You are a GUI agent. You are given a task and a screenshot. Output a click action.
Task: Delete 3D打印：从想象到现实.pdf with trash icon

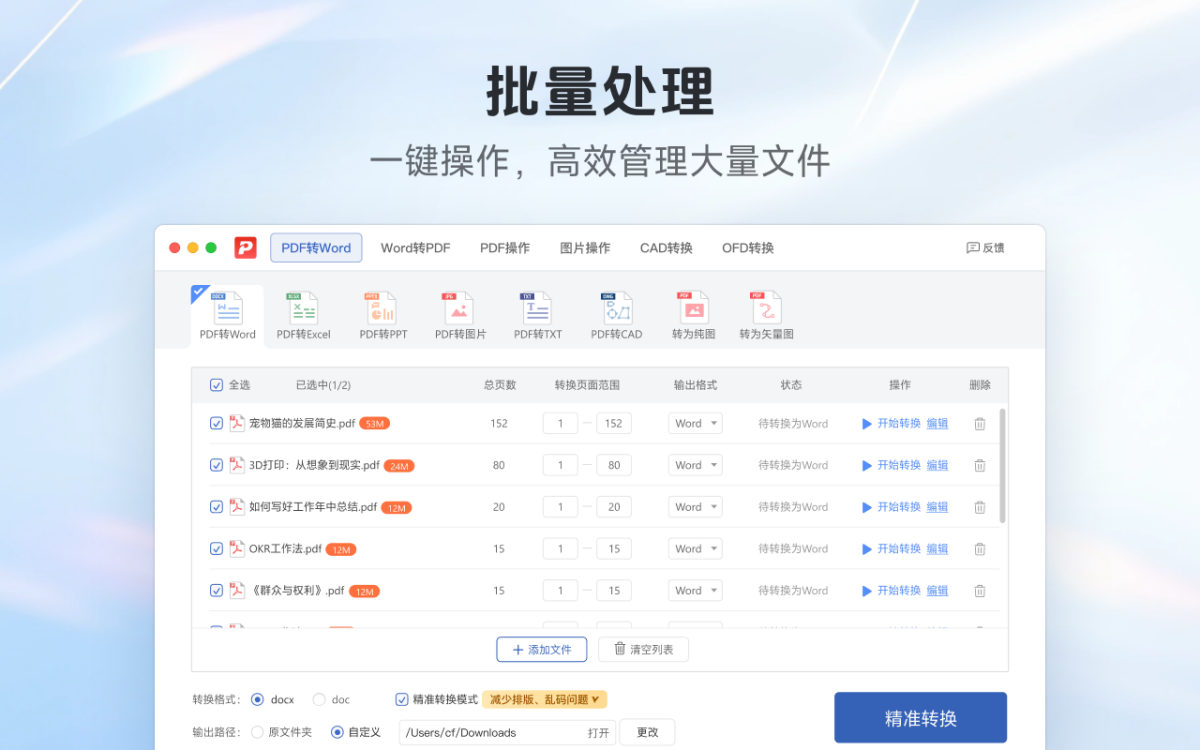pyautogui.click(x=980, y=465)
